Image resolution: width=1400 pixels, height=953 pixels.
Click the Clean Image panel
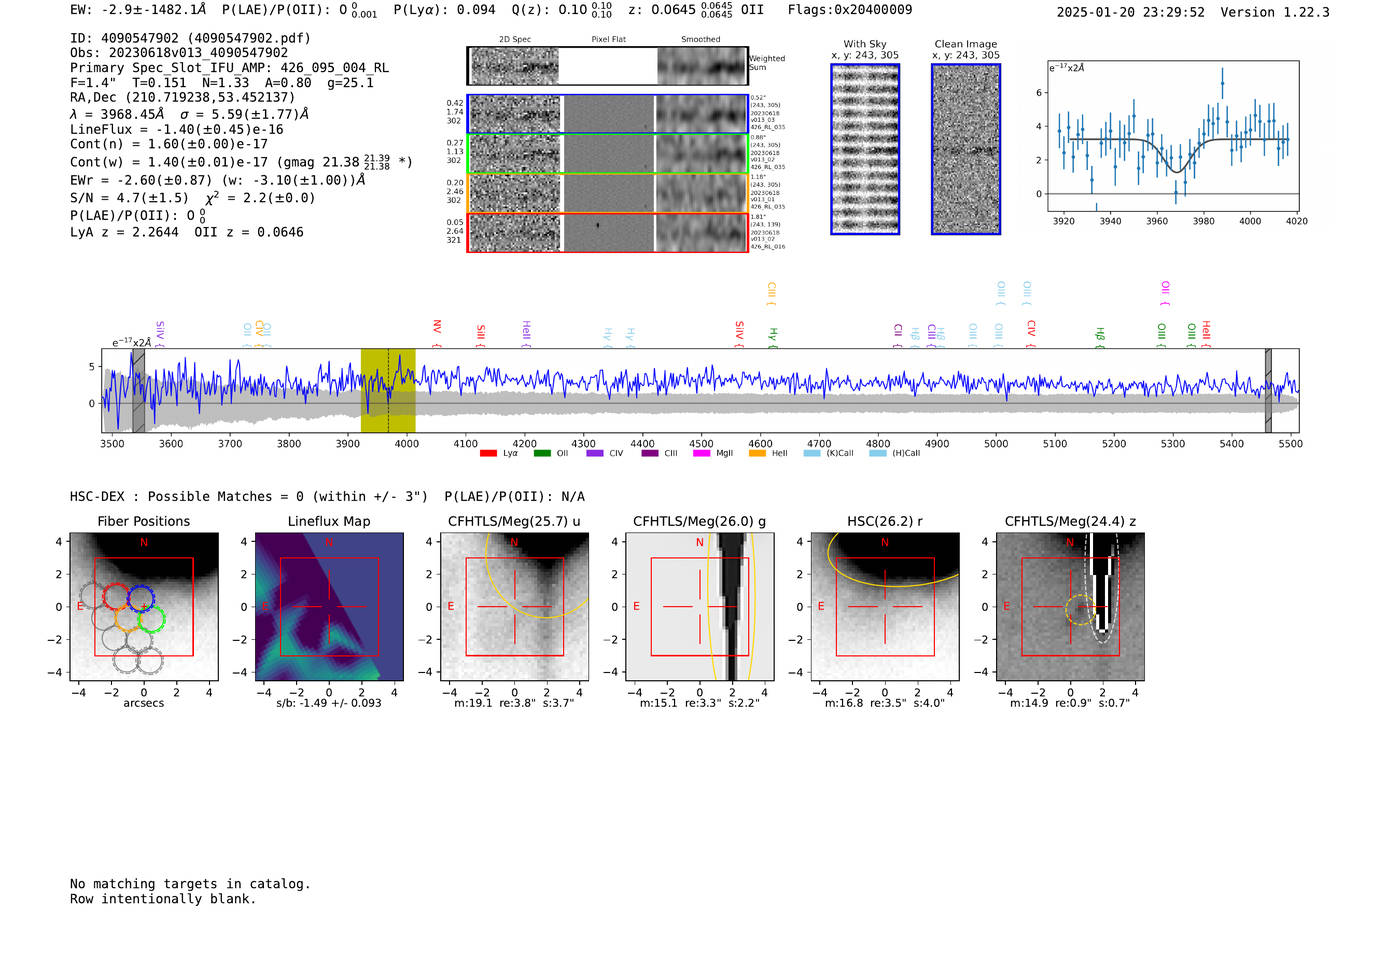point(966,149)
